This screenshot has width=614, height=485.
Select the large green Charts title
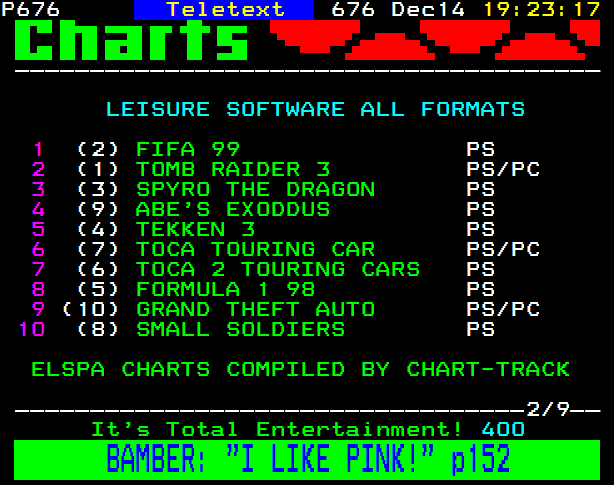(x=135, y=42)
